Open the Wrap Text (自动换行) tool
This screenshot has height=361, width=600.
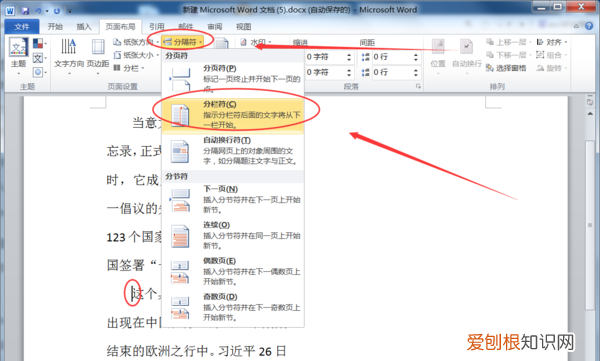466,56
